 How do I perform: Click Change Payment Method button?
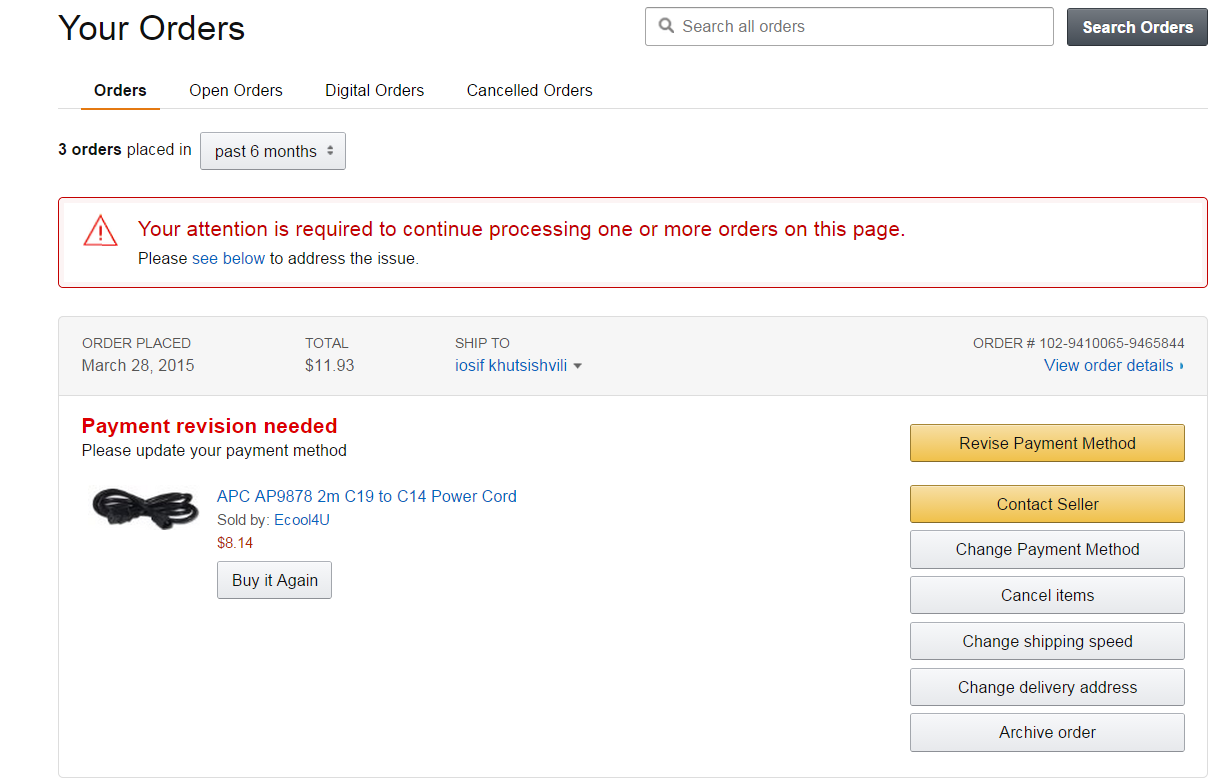pyautogui.click(x=1047, y=549)
